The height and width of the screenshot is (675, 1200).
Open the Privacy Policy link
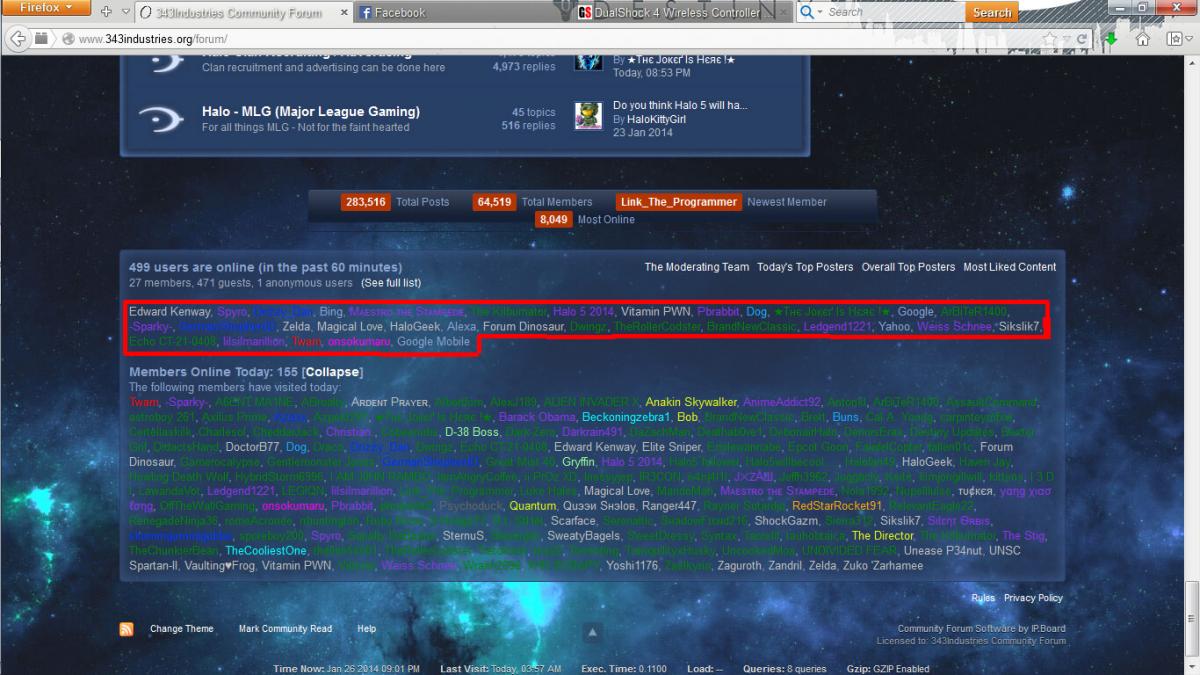1033,598
